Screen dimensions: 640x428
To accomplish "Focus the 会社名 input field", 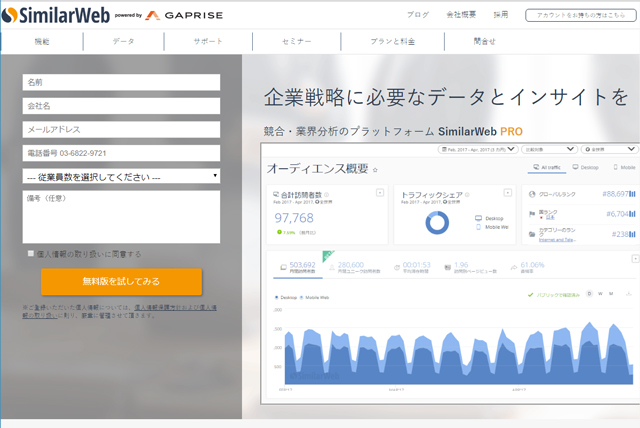I will click(x=121, y=106).
